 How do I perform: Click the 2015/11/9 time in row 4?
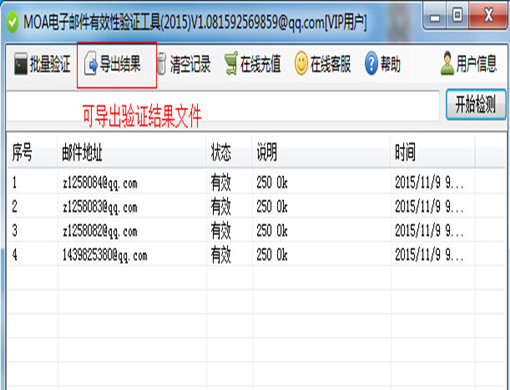click(429, 255)
